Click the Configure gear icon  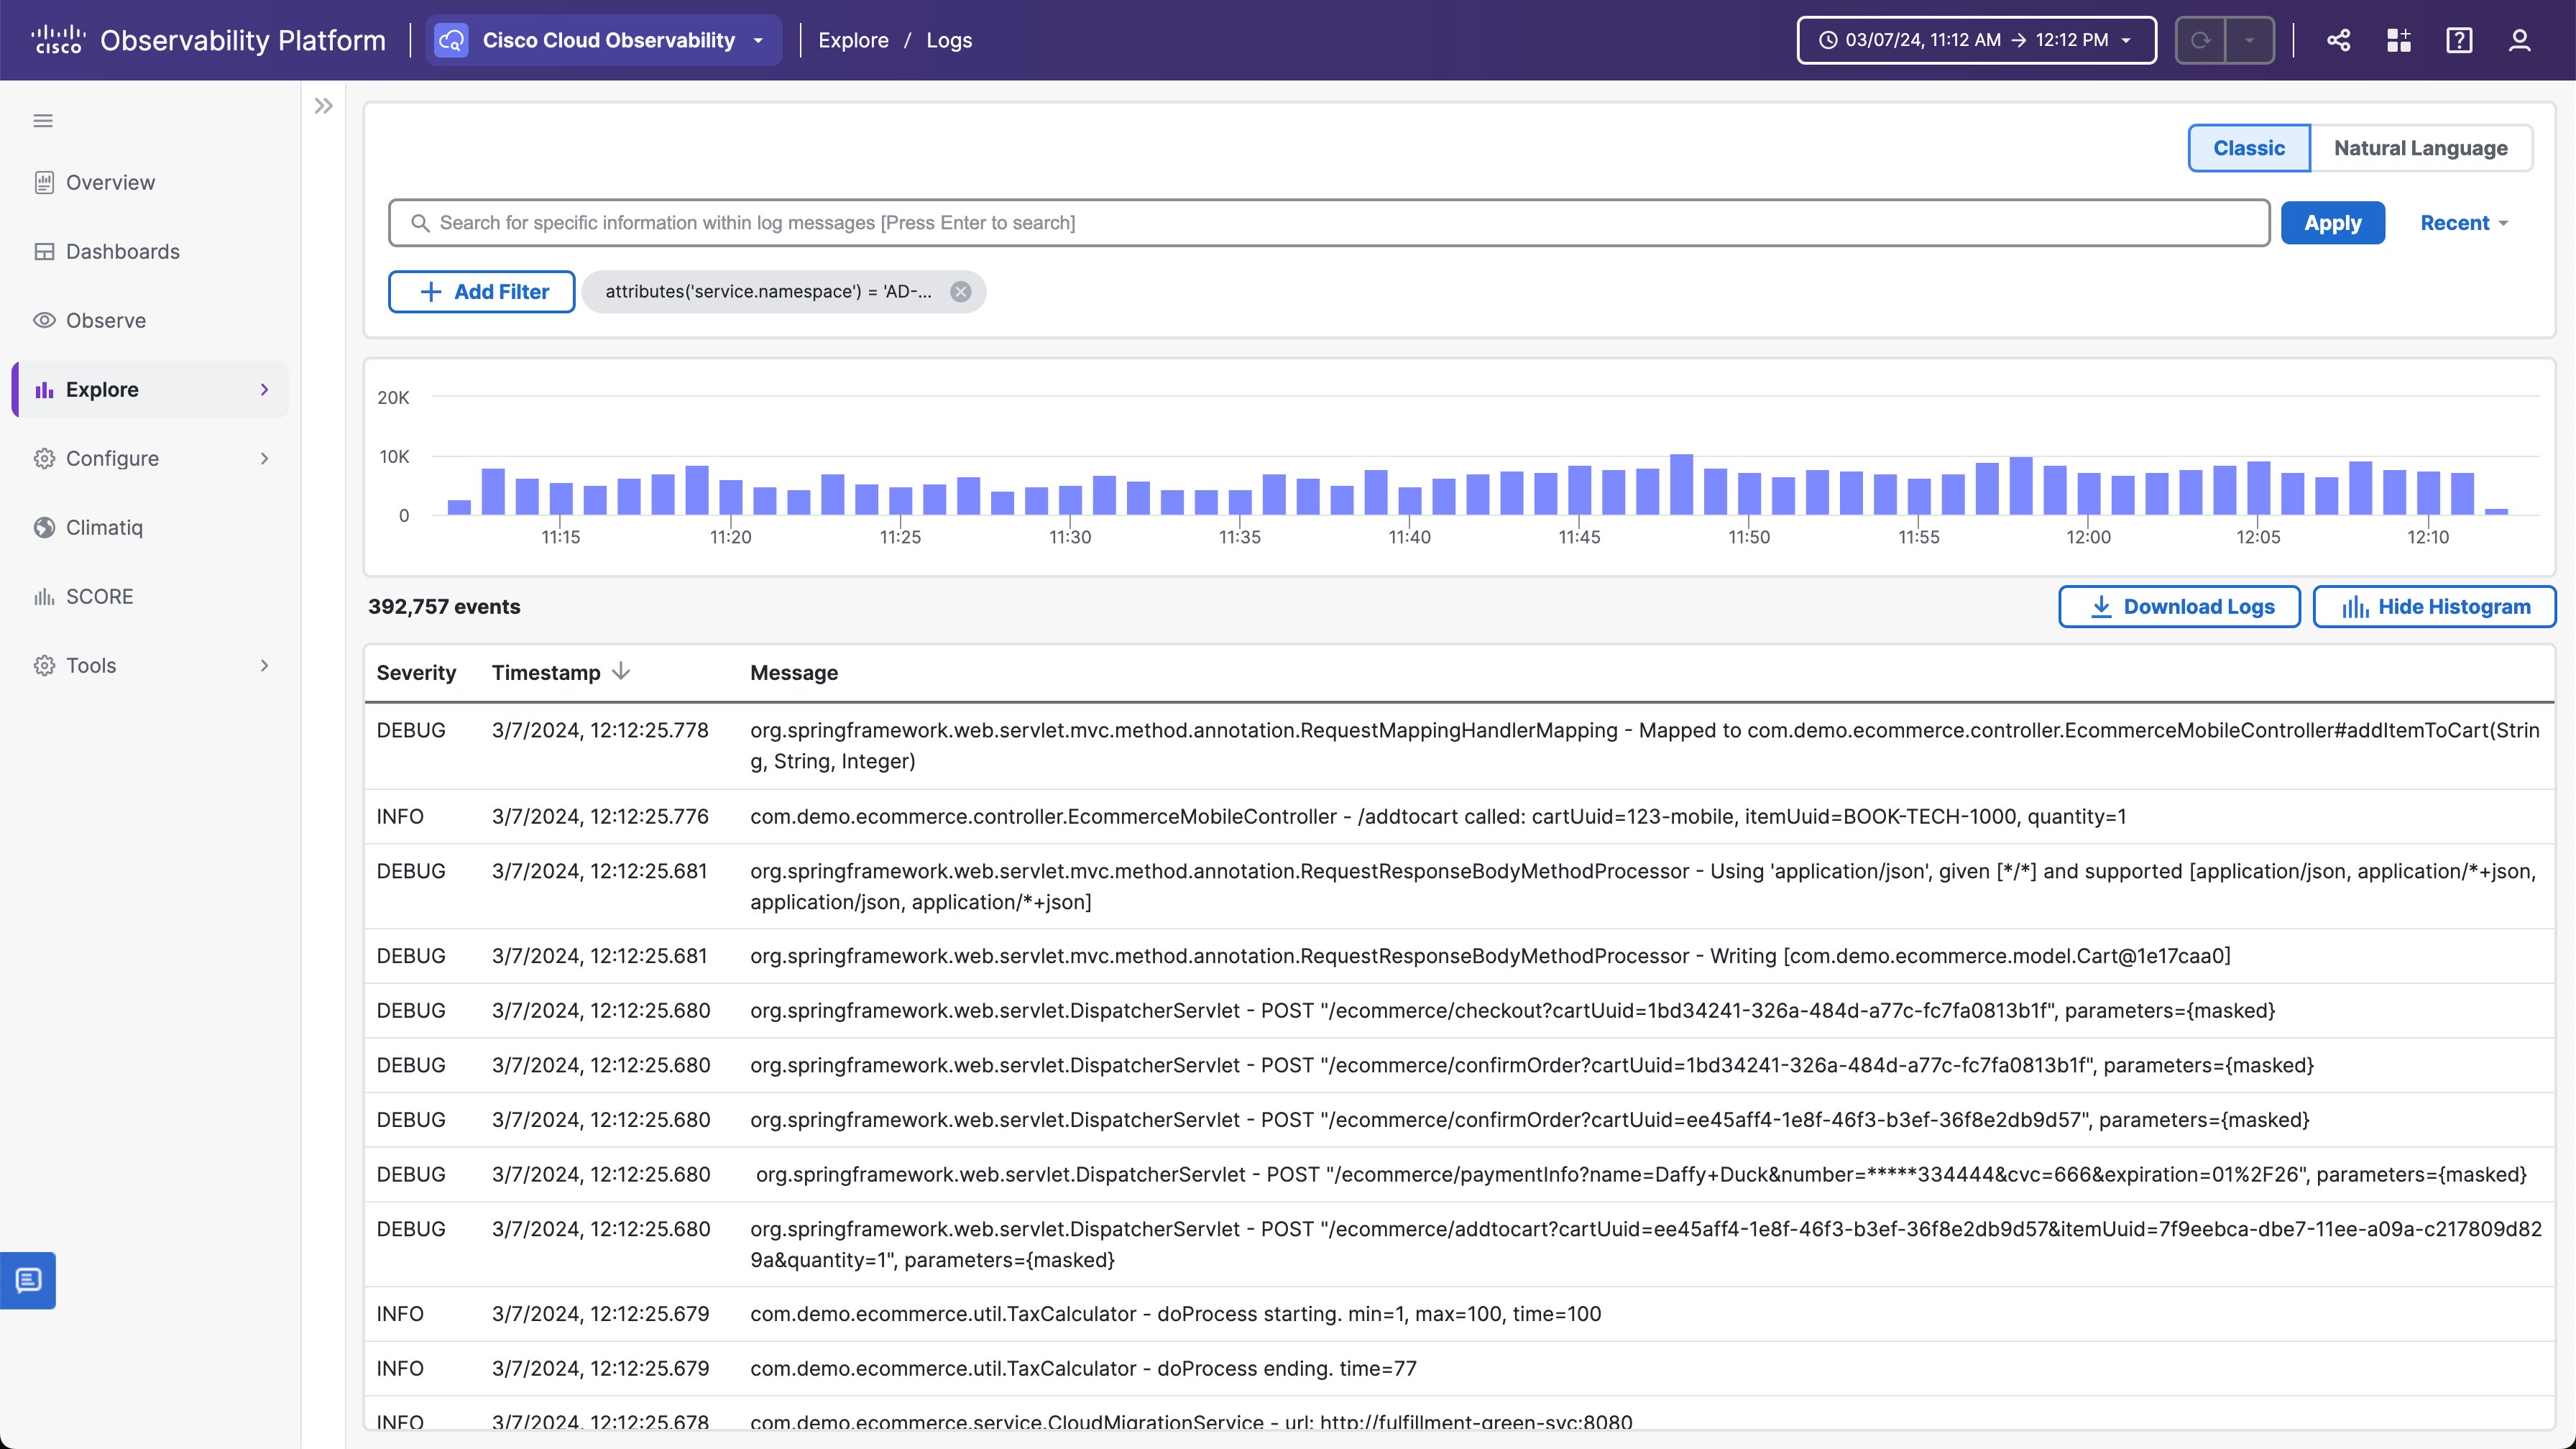(44, 458)
